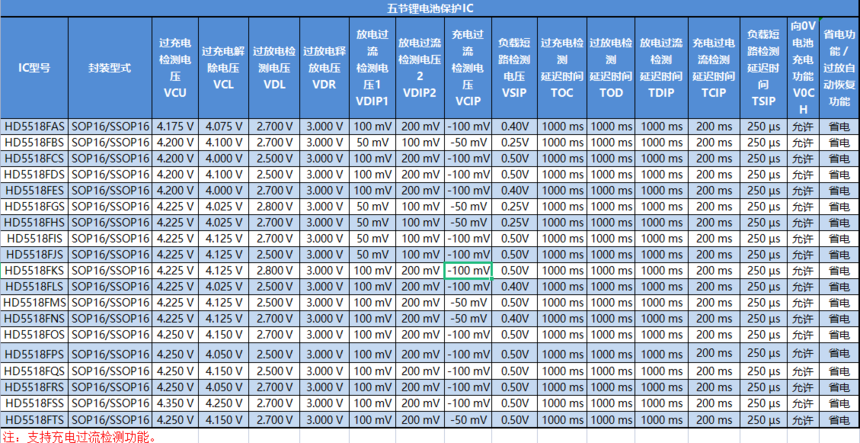Click the VCIP header cell
The image size is (860, 443).
(x=468, y=68)
